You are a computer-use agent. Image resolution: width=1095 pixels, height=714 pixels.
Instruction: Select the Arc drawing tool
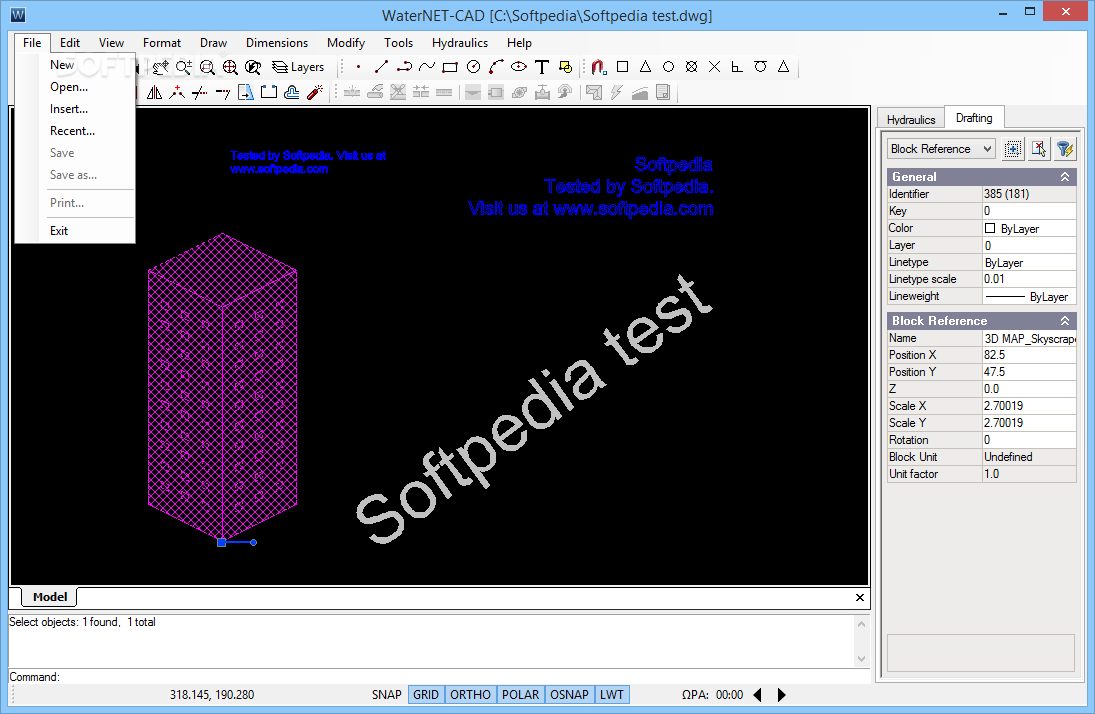pos(496,67)
